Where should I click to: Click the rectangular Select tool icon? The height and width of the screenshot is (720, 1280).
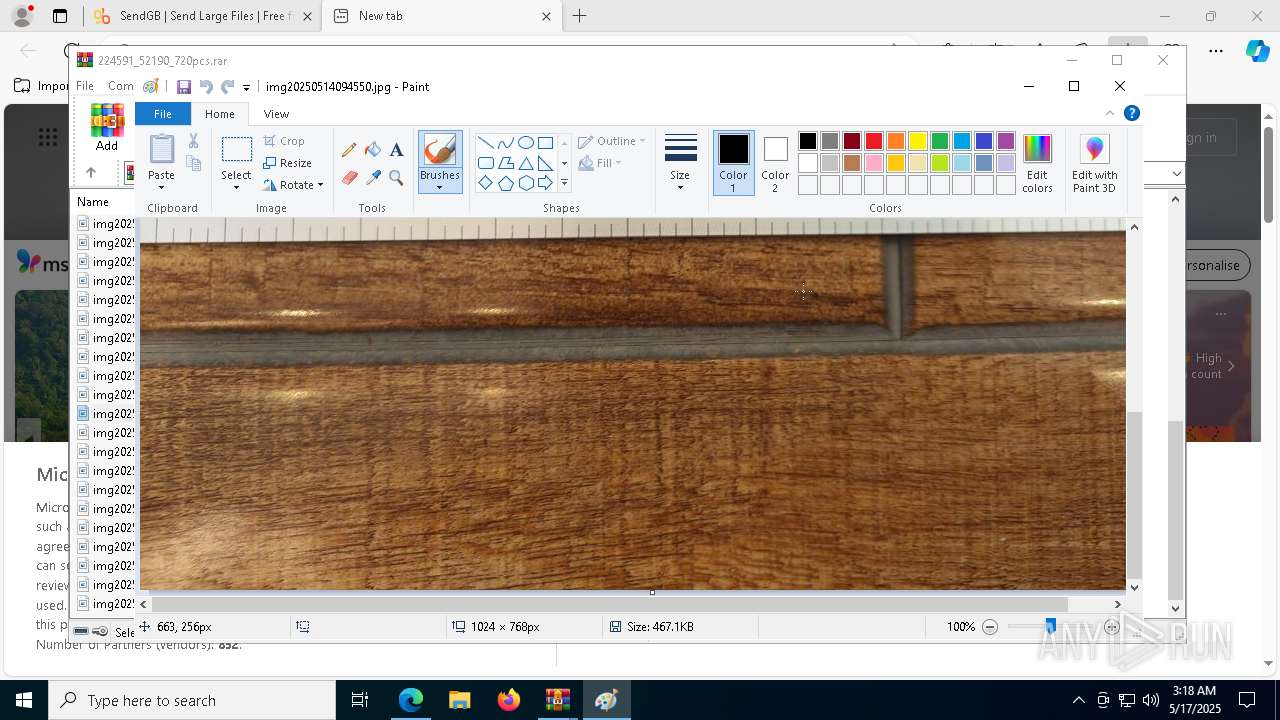(x=236, y=150)
